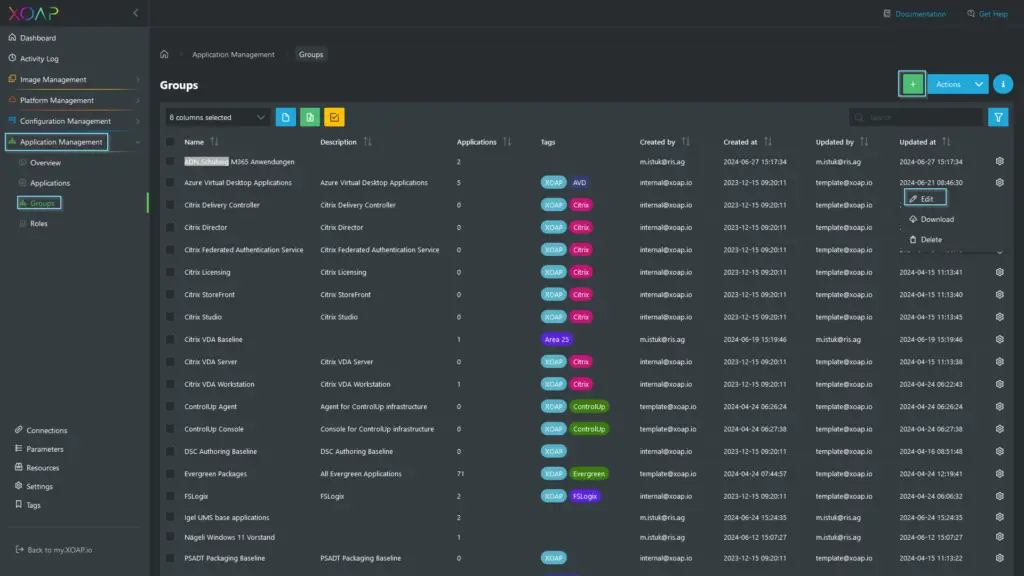Toggle the select-all header checkbox
Image resolution: width=1024 pixels, height=576 pixels.
coord(170,142)
